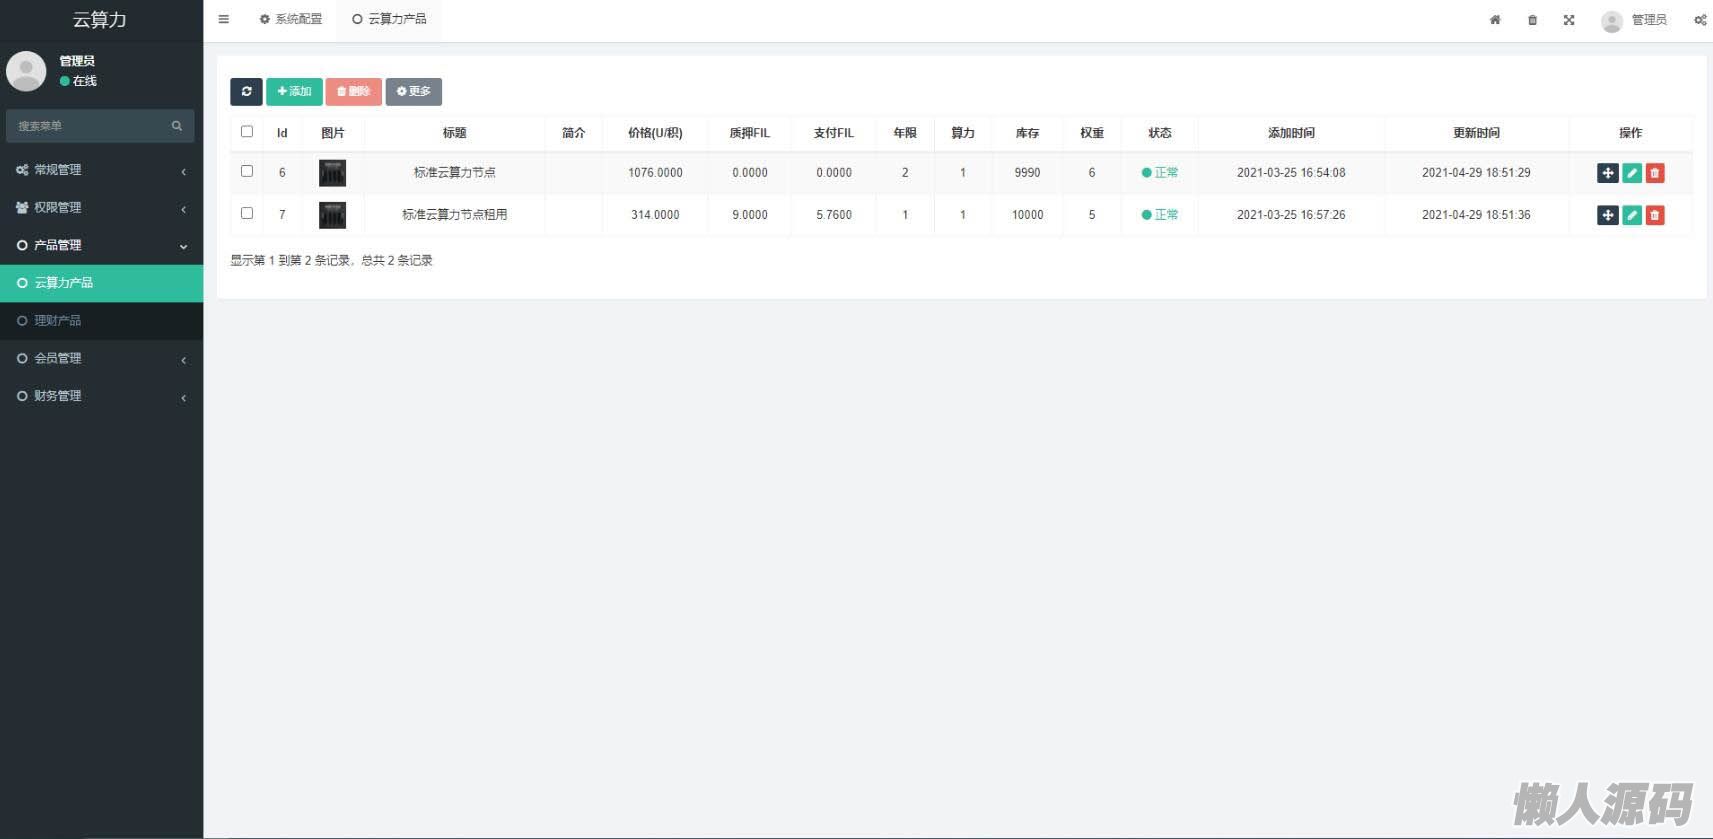Refresh the product table

pos(246,91)
